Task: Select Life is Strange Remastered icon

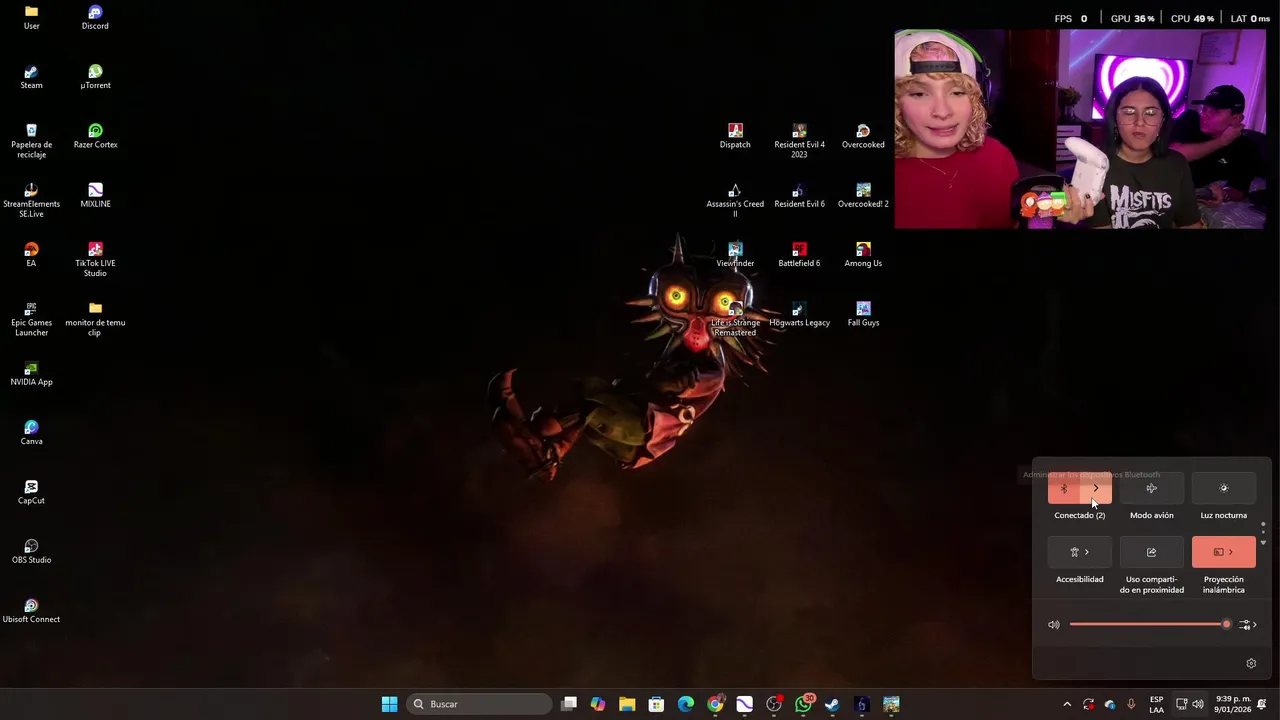Action: (735, 319)
